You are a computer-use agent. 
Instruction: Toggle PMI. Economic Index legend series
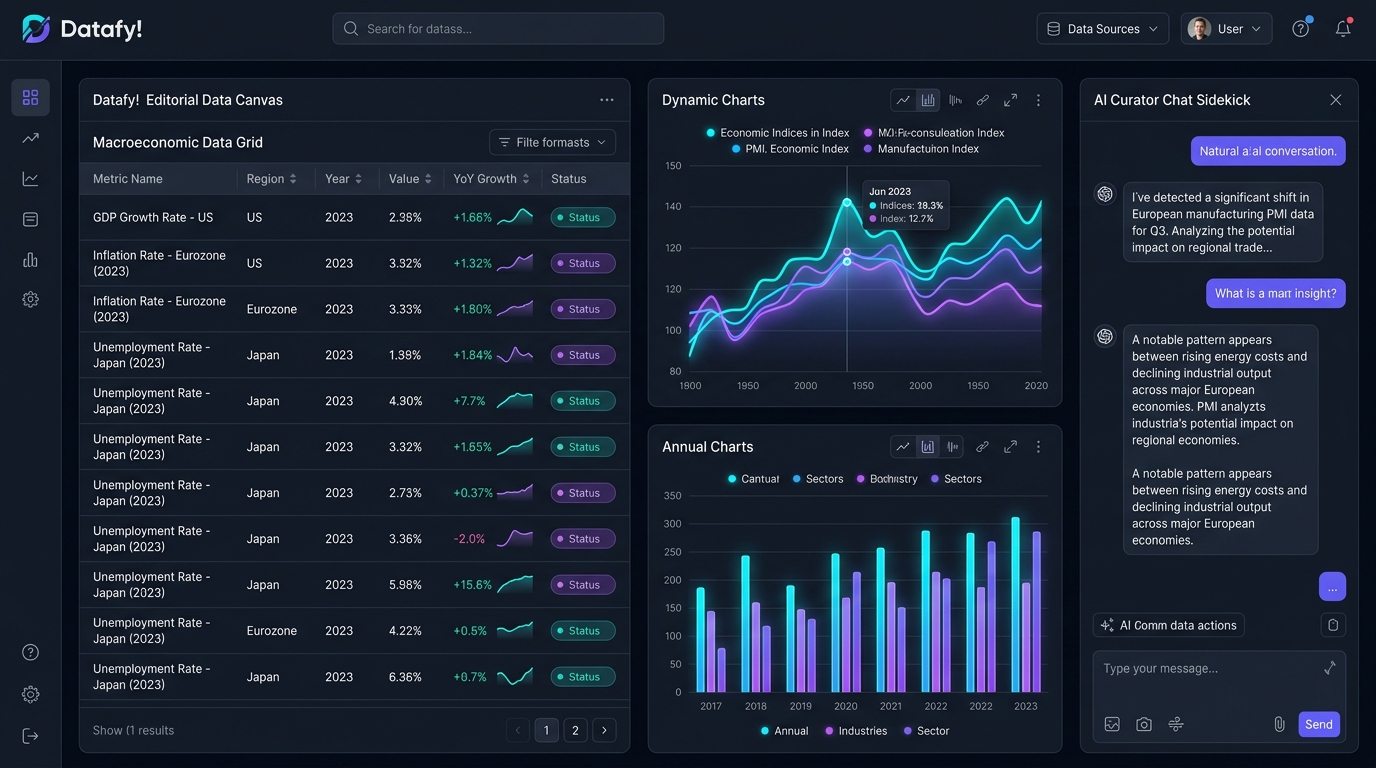tap(789, 149)
